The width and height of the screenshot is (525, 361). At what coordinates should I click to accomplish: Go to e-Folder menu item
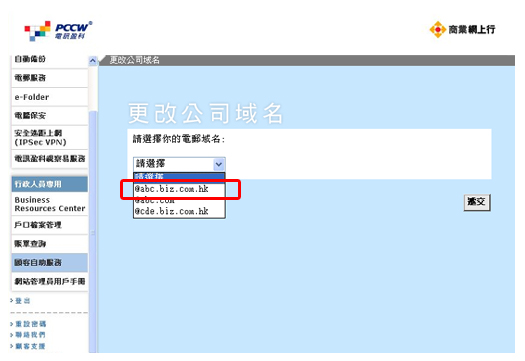pyautogui.click(x=50, y=97)
